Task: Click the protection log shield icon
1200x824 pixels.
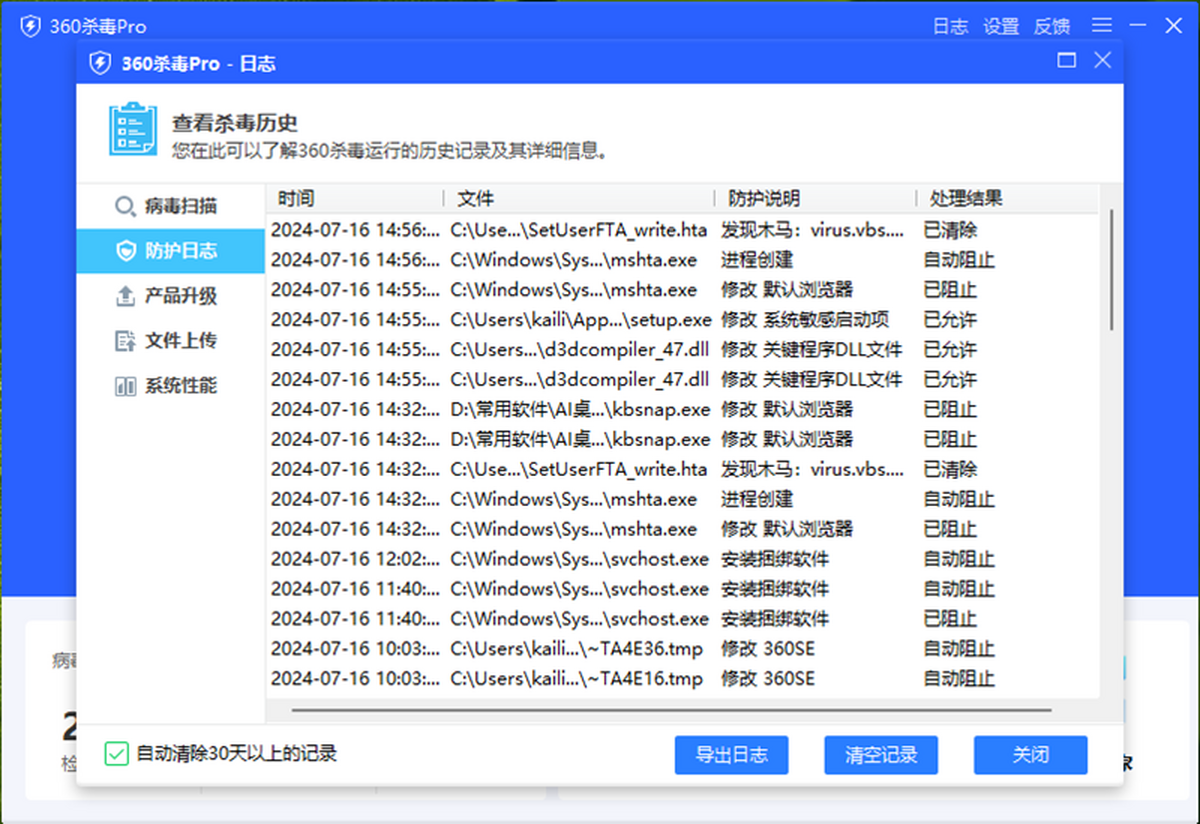Action: click(126, 251)
